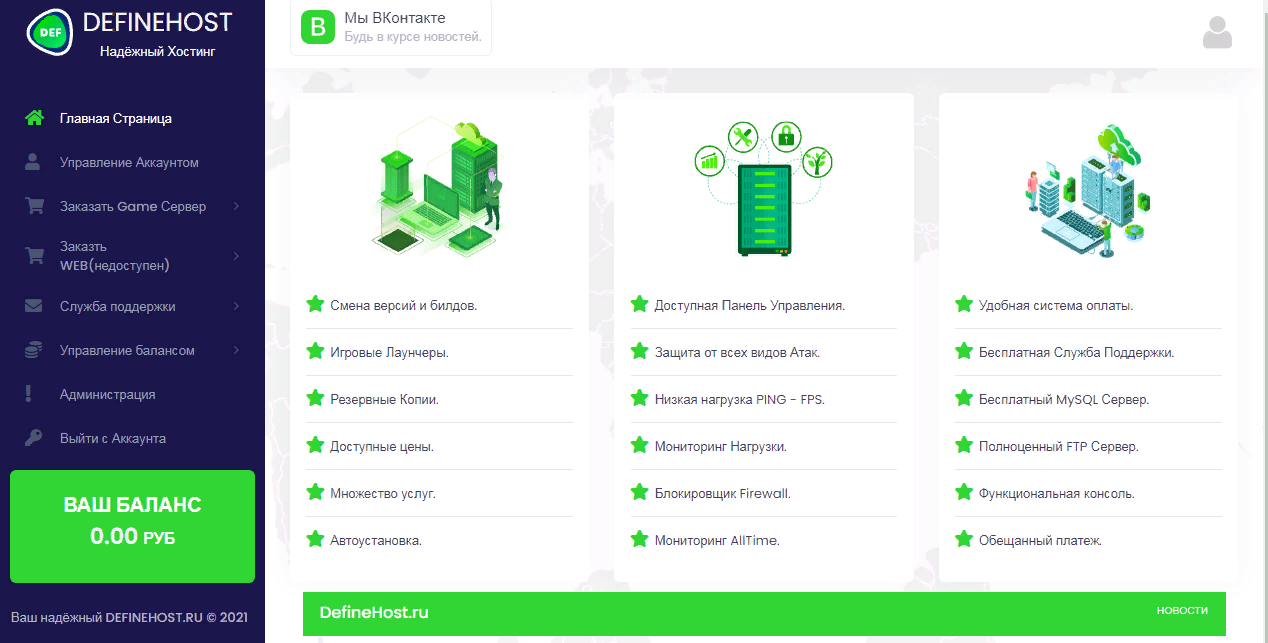Viewport: 1268px width, 643px height.
Task: Expand the Заказать Game Сервер submenu arrow
Action: (236, 206)
